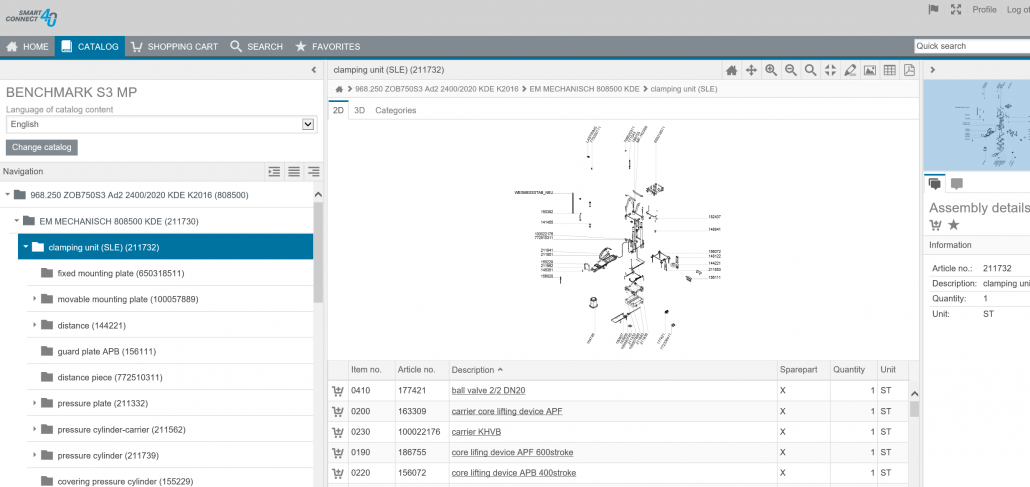The image size is (1030, 487).
Task: Go to the HOME menu item
Action: point(28,47)
